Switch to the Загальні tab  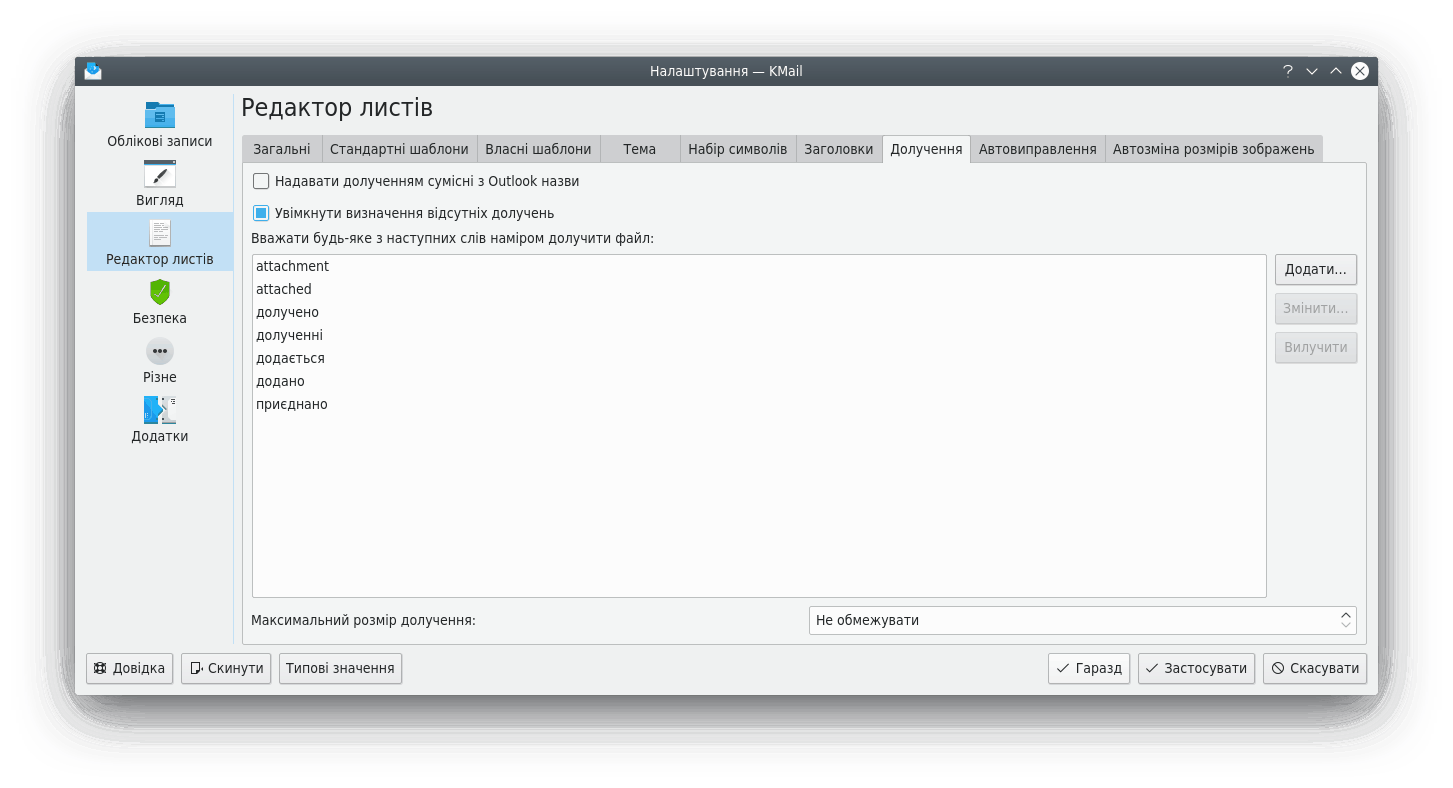point(281,149)
